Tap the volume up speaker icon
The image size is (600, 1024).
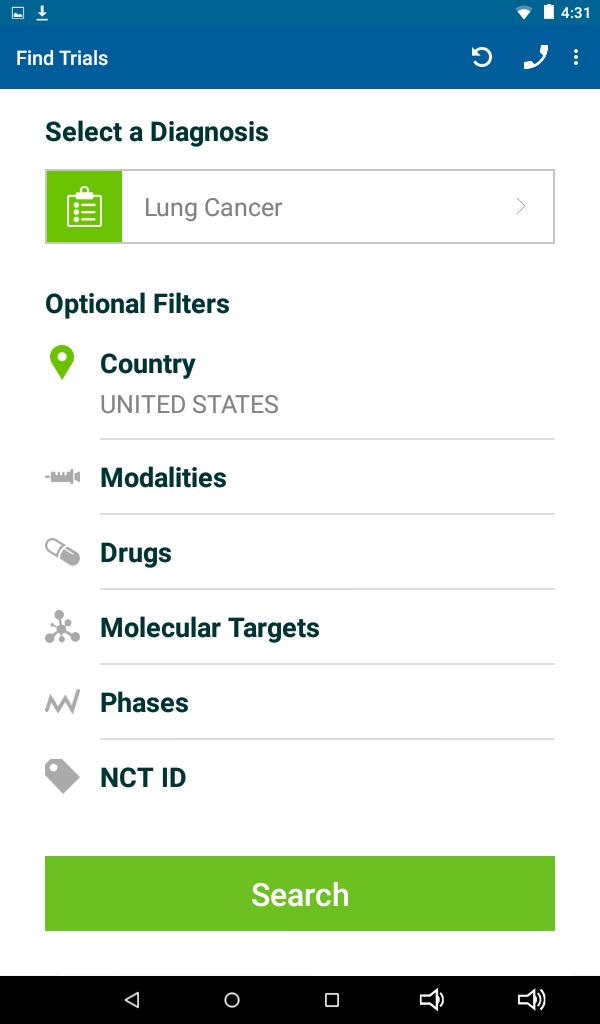pyautogui.click(x=531, y=999)
